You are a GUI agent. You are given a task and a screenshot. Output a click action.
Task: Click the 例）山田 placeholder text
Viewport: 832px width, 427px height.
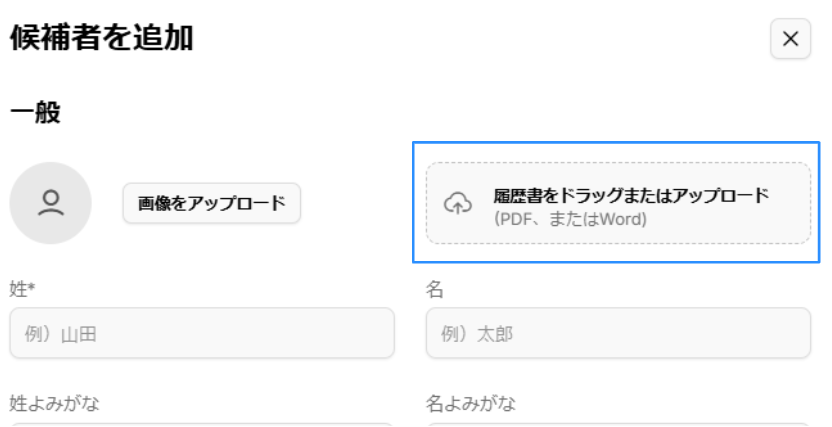(x=61, y=334)
